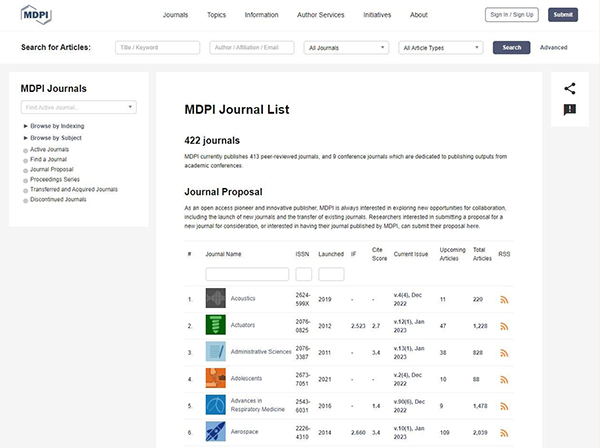The height and width of the screenshot is (448, 600).
Task: Open the Advanced search link
Action: tap(553, 47)
